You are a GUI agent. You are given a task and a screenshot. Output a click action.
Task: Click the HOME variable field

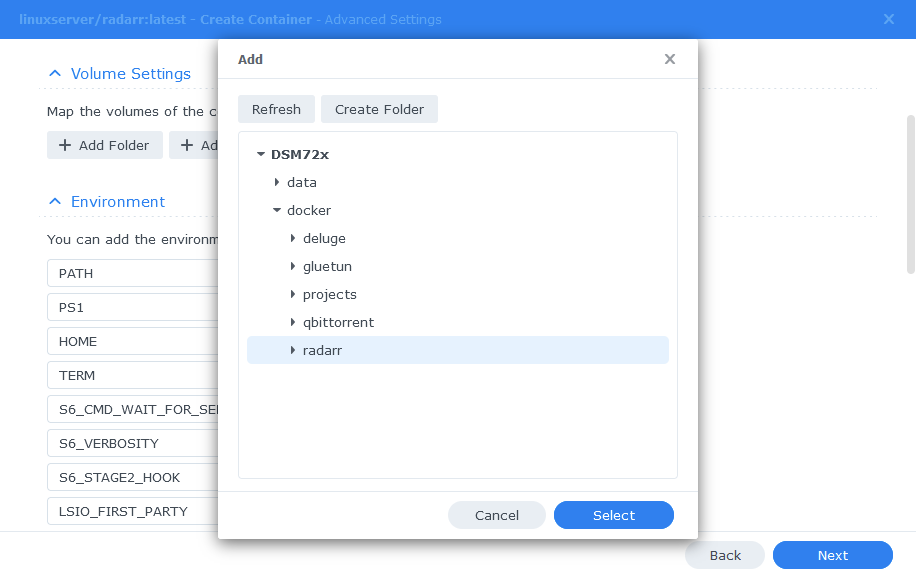[x=133, y=341]
